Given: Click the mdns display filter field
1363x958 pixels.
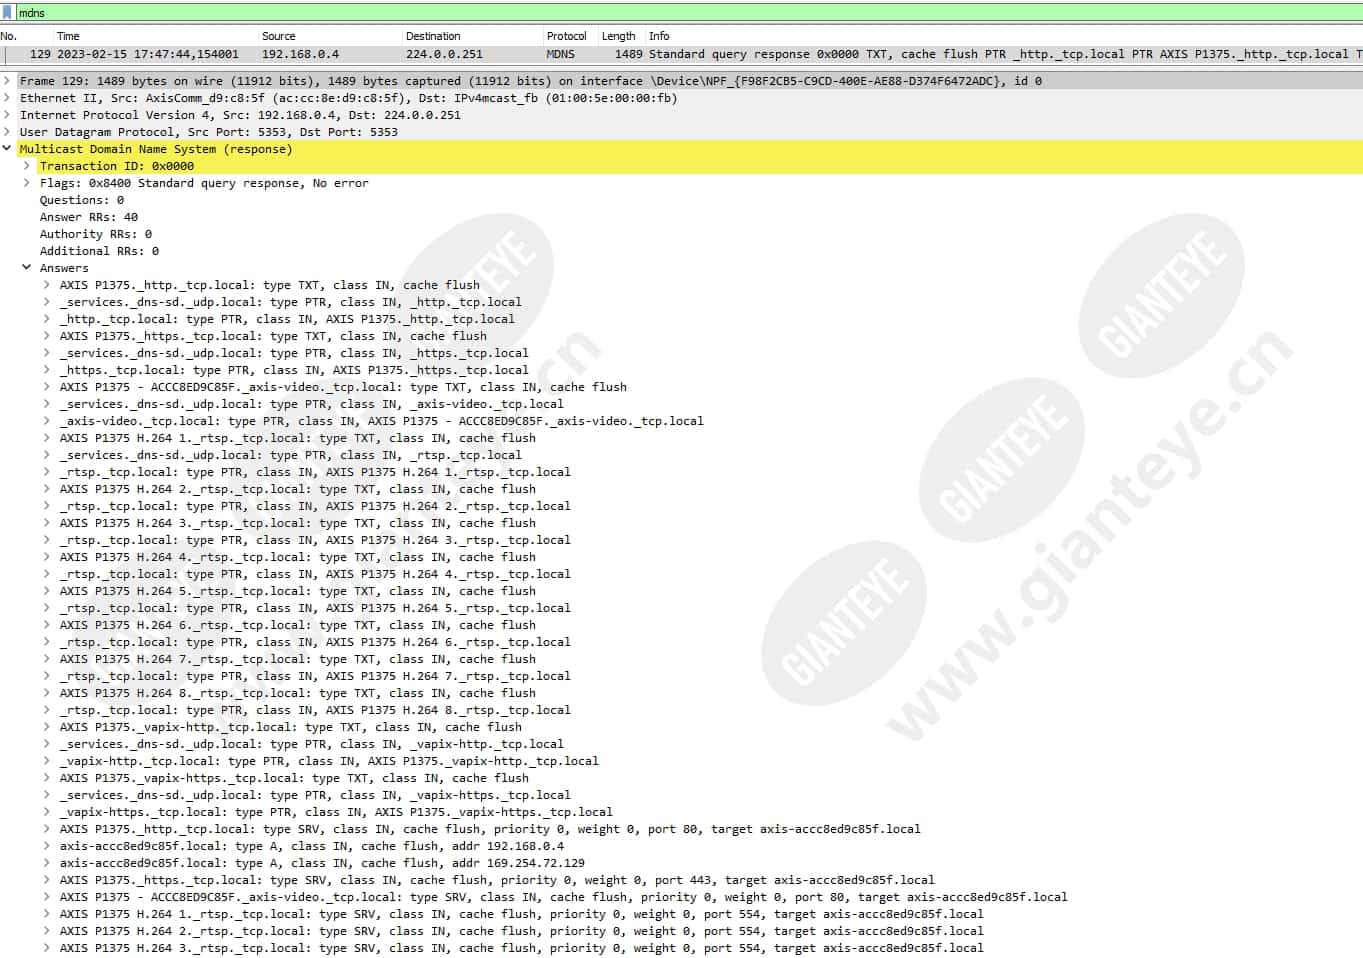Looking at the screenshot, I should 690,13.
